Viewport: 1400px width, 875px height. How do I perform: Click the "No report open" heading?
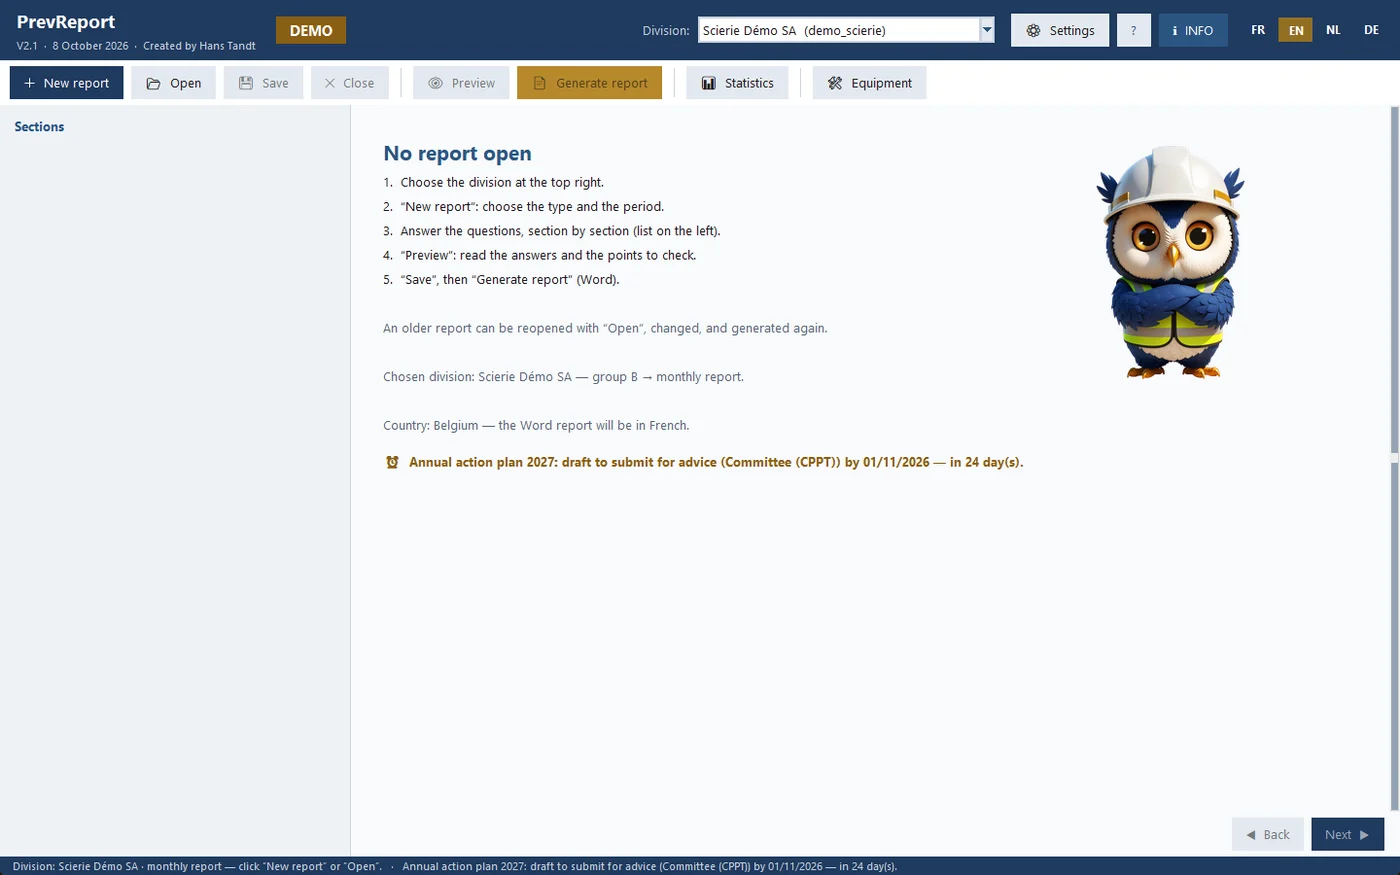tap(457, 153)
